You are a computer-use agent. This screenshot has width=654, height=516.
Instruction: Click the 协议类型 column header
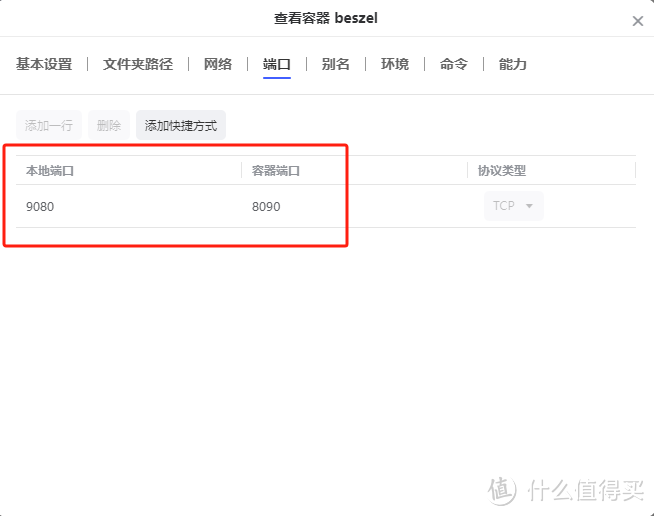pyautogui.click(x=502, y=171)
